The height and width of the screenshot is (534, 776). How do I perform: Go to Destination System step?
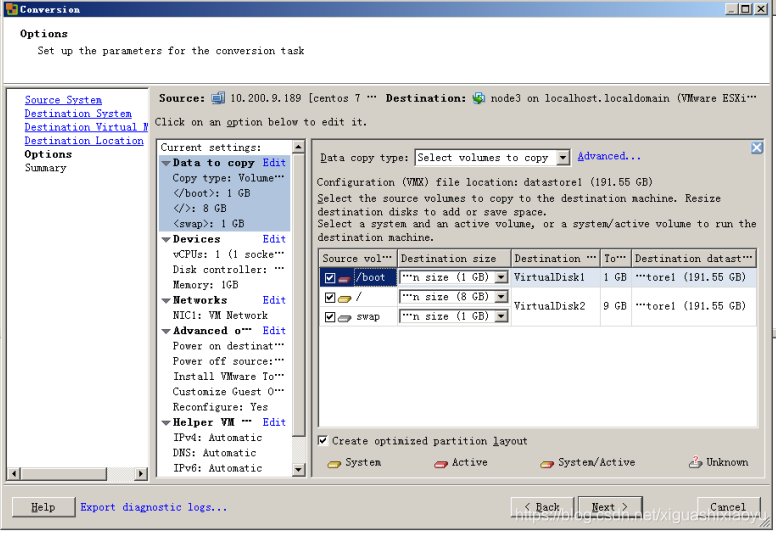pos(78,114)
